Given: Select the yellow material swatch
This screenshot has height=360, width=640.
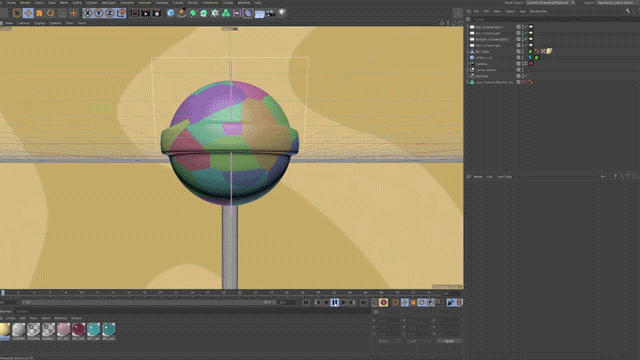Looking at the screenshot, I should [x=5, y=330].
